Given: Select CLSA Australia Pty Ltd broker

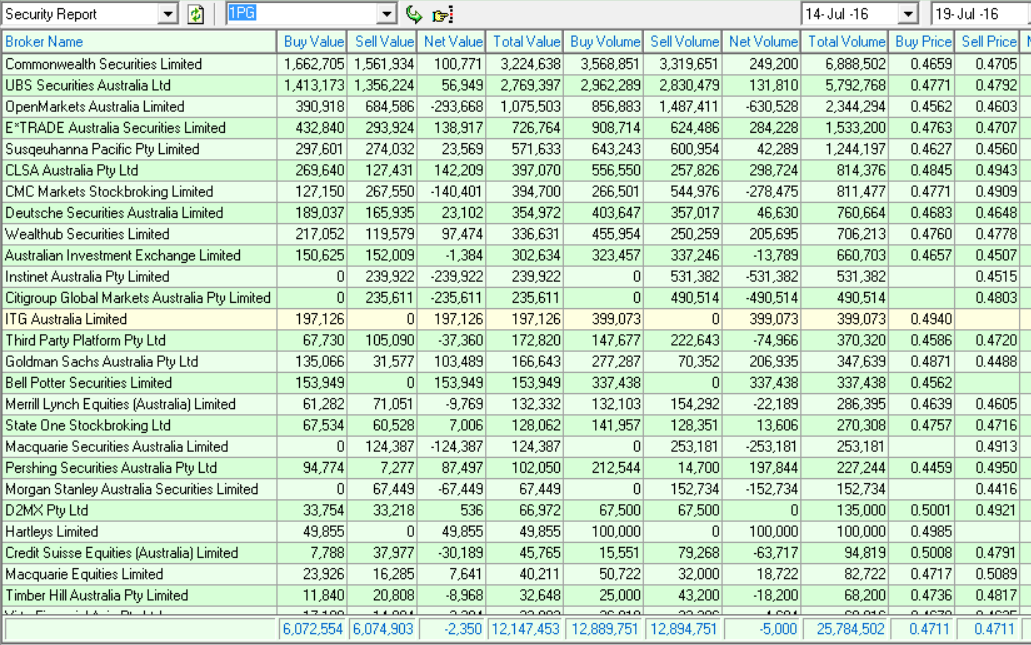Looking at the screenshot, I should pos(72,170).
